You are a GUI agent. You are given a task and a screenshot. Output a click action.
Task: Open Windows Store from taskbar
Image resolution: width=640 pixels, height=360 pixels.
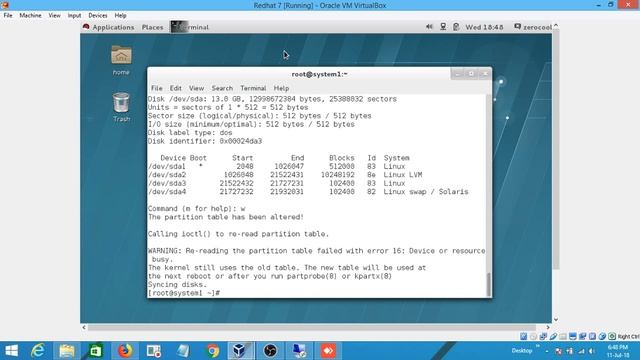96,351
